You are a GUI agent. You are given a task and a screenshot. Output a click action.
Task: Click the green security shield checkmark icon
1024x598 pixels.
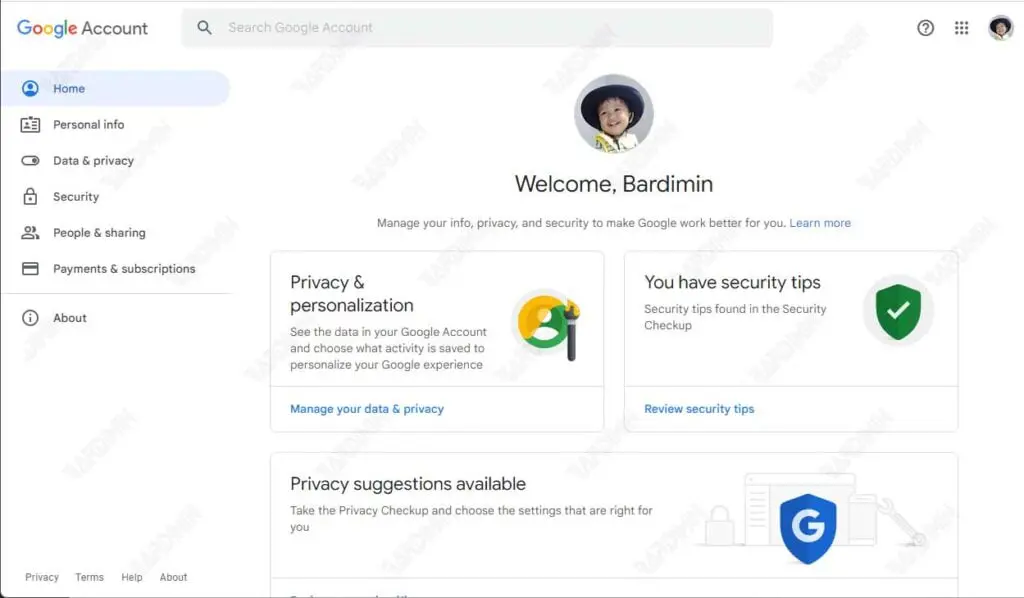(x=898, y=311)
